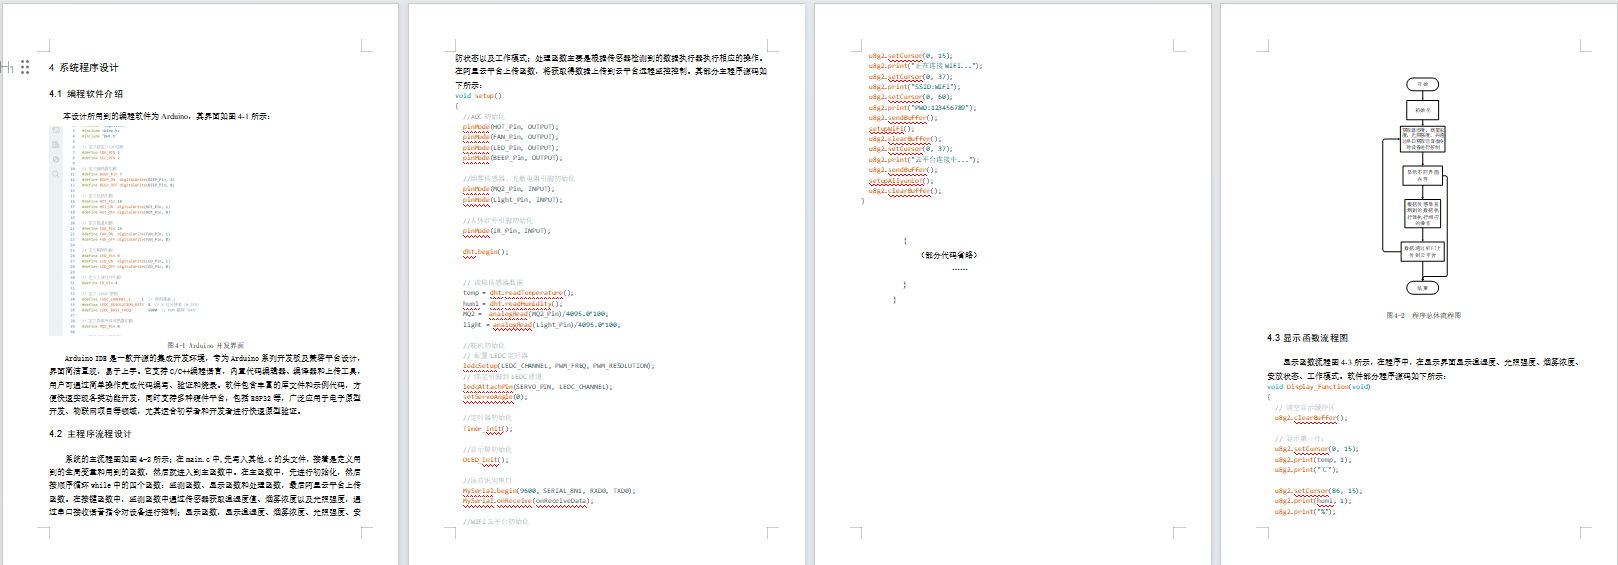Click the six-dot paragraph drag handle
Screen dimensions: 1618x565
pyautogui.click(x=25, y=67)
